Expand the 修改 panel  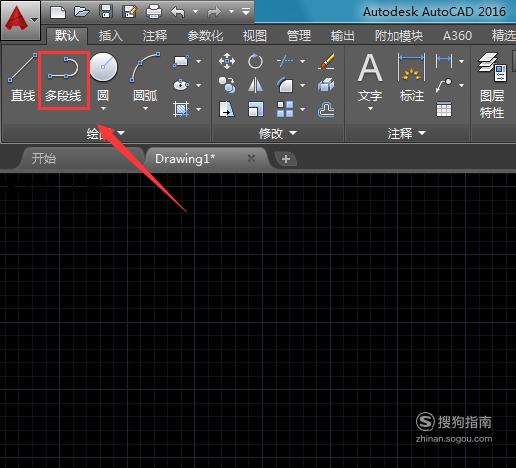pos(277,133)
